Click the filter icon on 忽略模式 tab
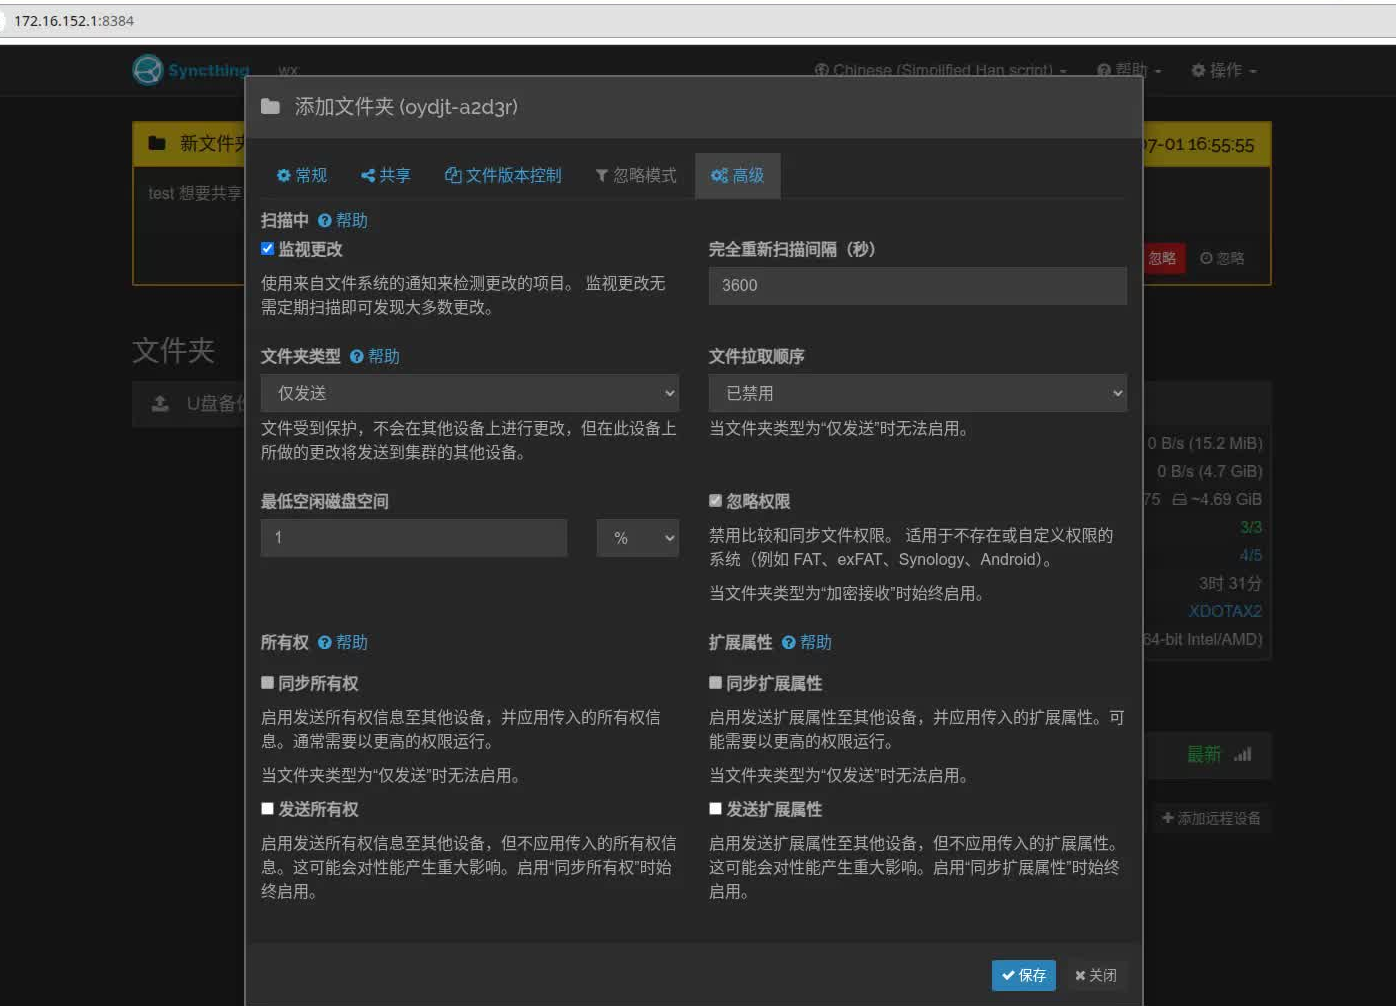This screenshot has height=1006, width=1396. click(x=602, y=175)
